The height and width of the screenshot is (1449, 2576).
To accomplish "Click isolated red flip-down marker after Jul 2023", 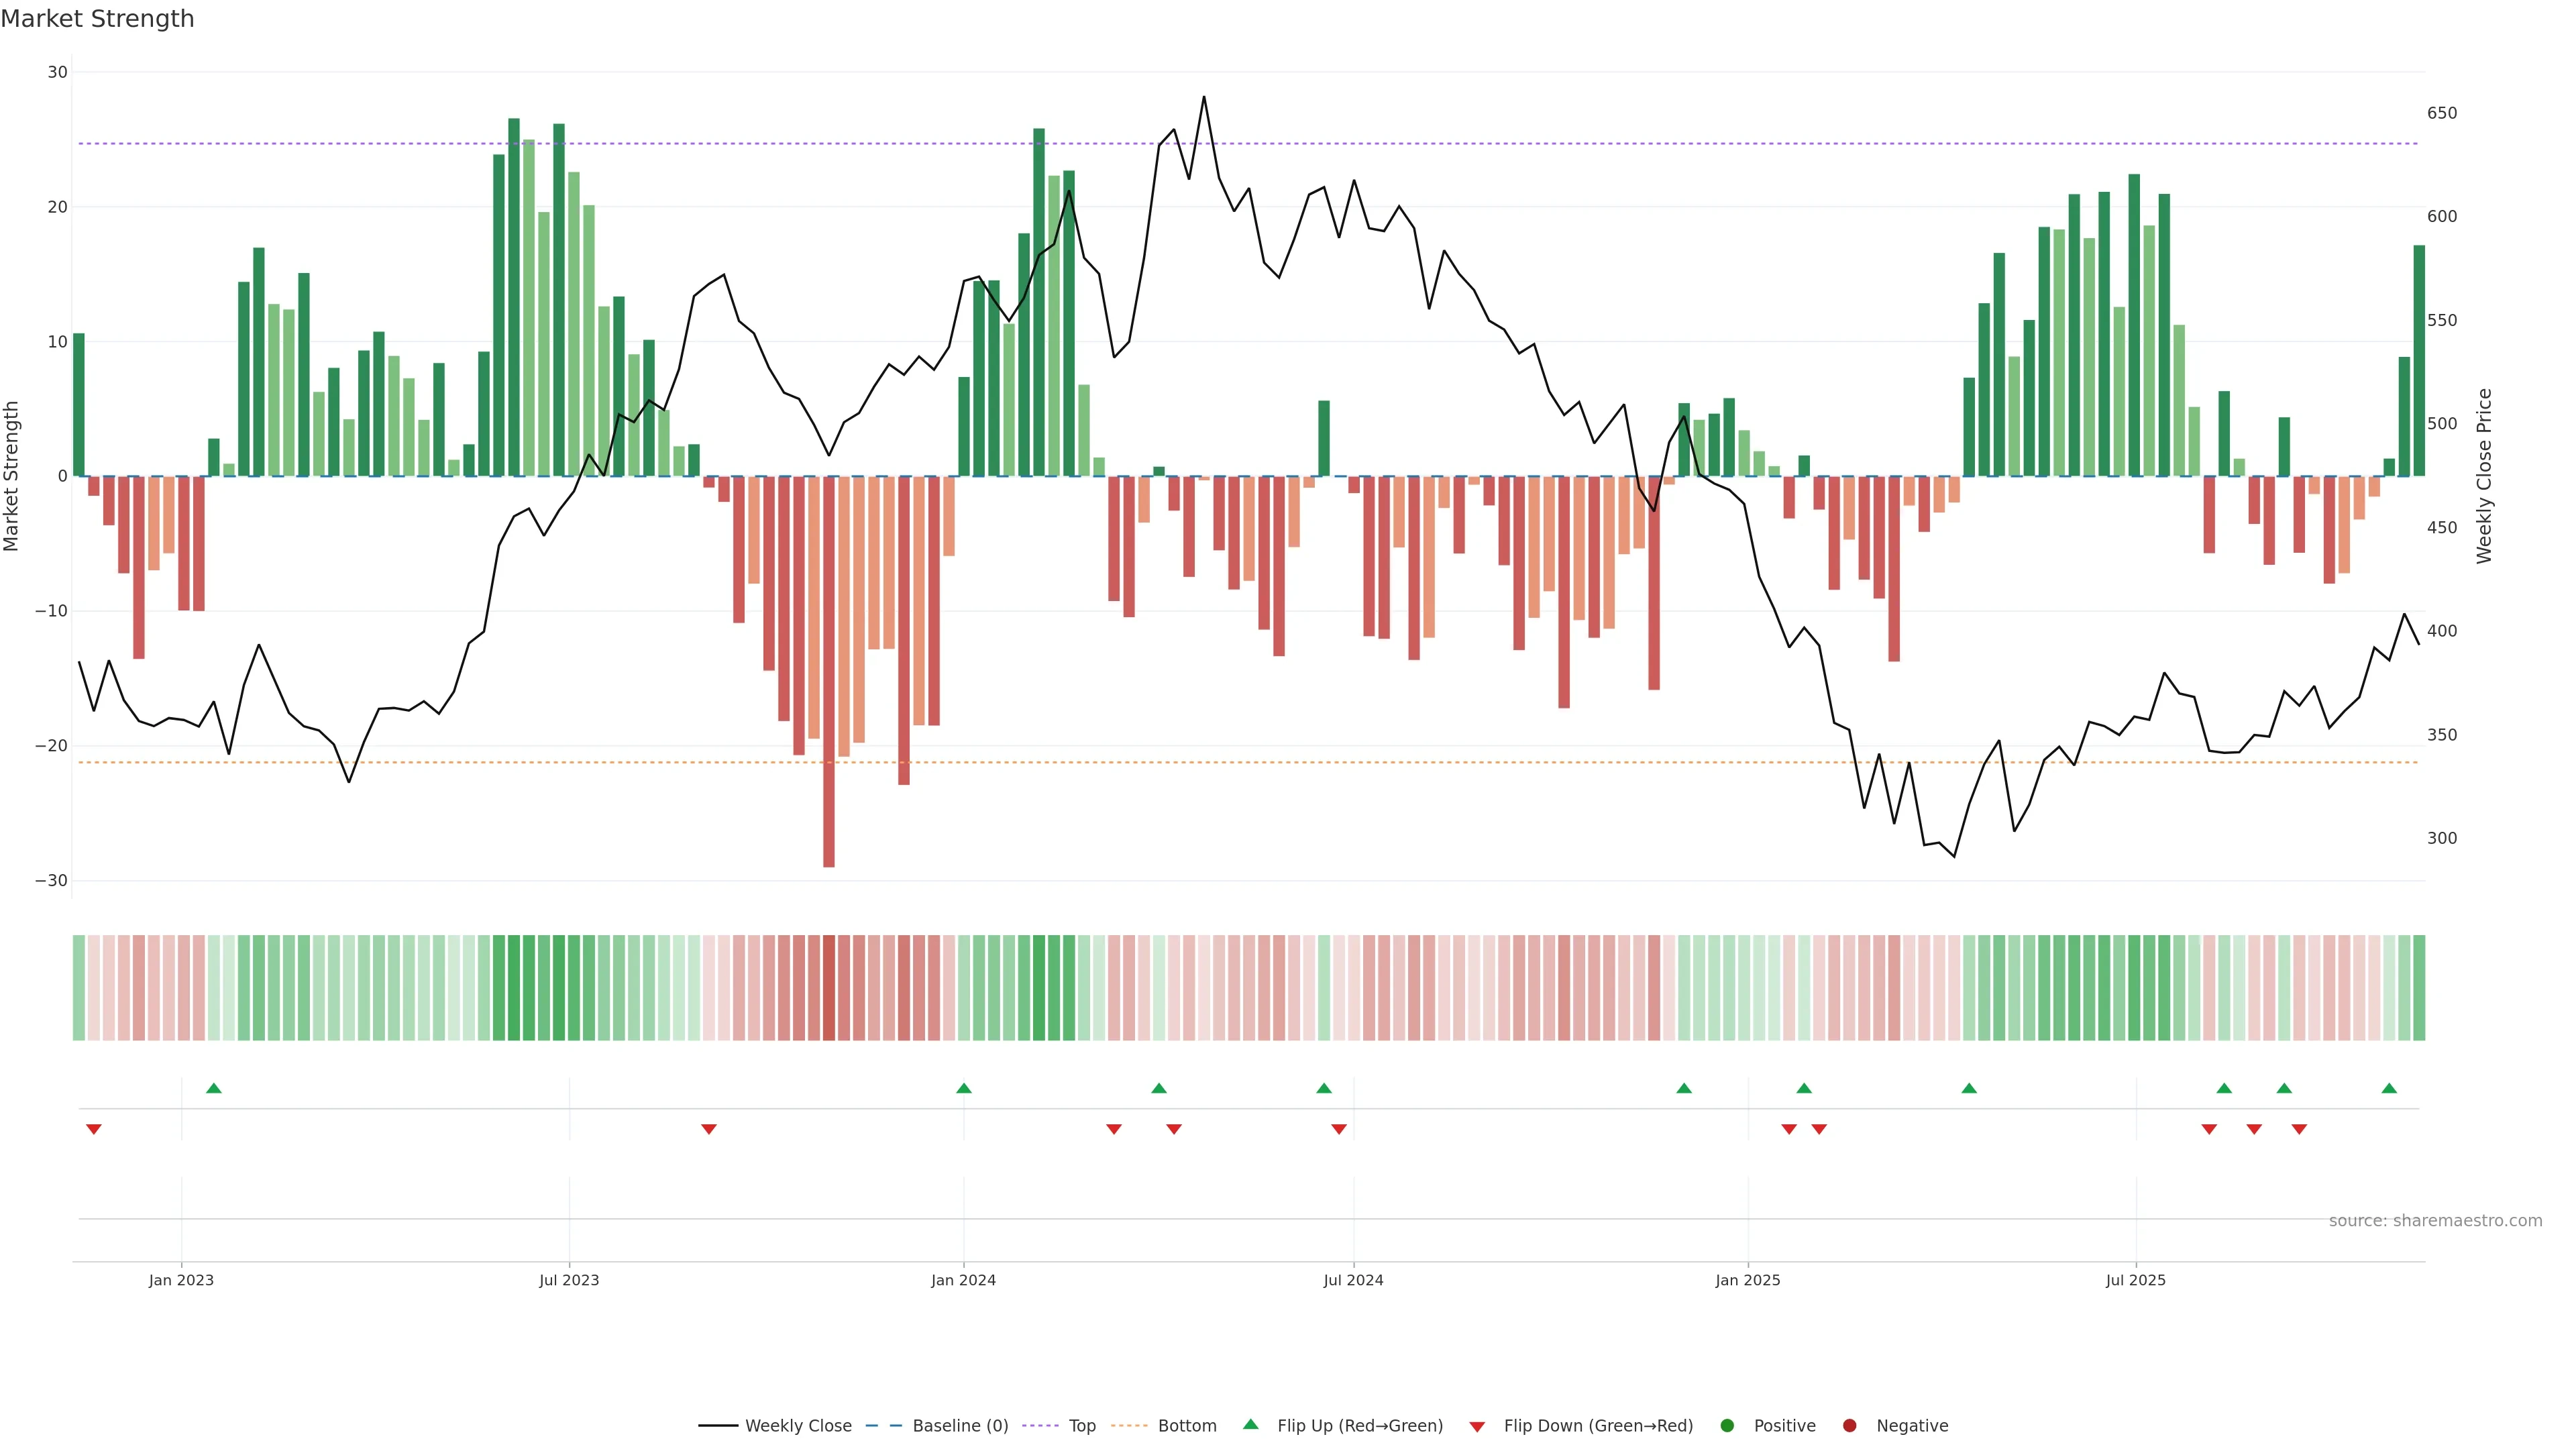I will coord(709,1129).
